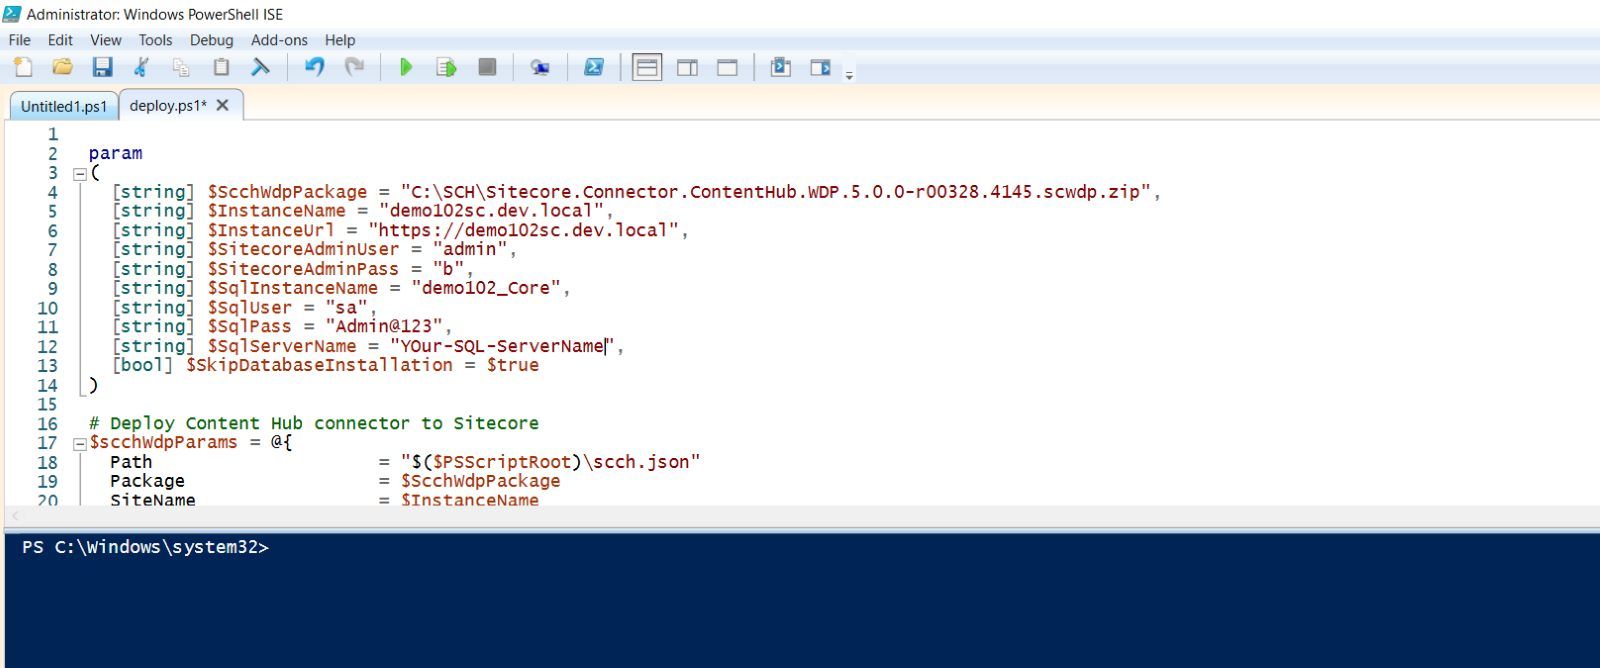Image resolution: width=1600 pixels, height=668 pixels.
Task: Show Script Pane Right layout icon
Action: 687,67
